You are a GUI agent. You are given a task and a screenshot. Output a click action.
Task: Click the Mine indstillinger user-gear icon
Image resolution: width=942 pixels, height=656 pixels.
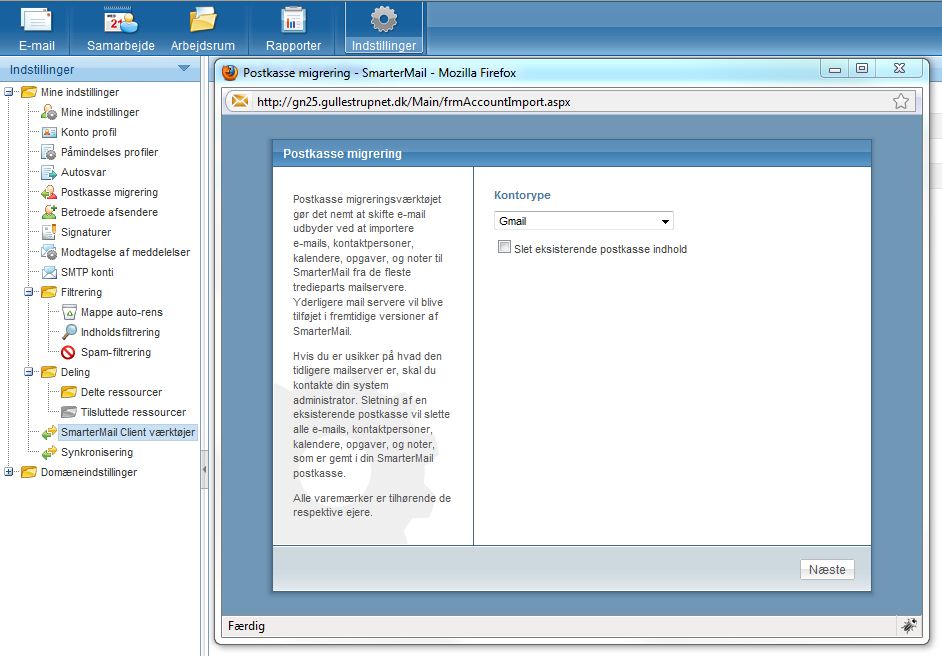point(49,112)
